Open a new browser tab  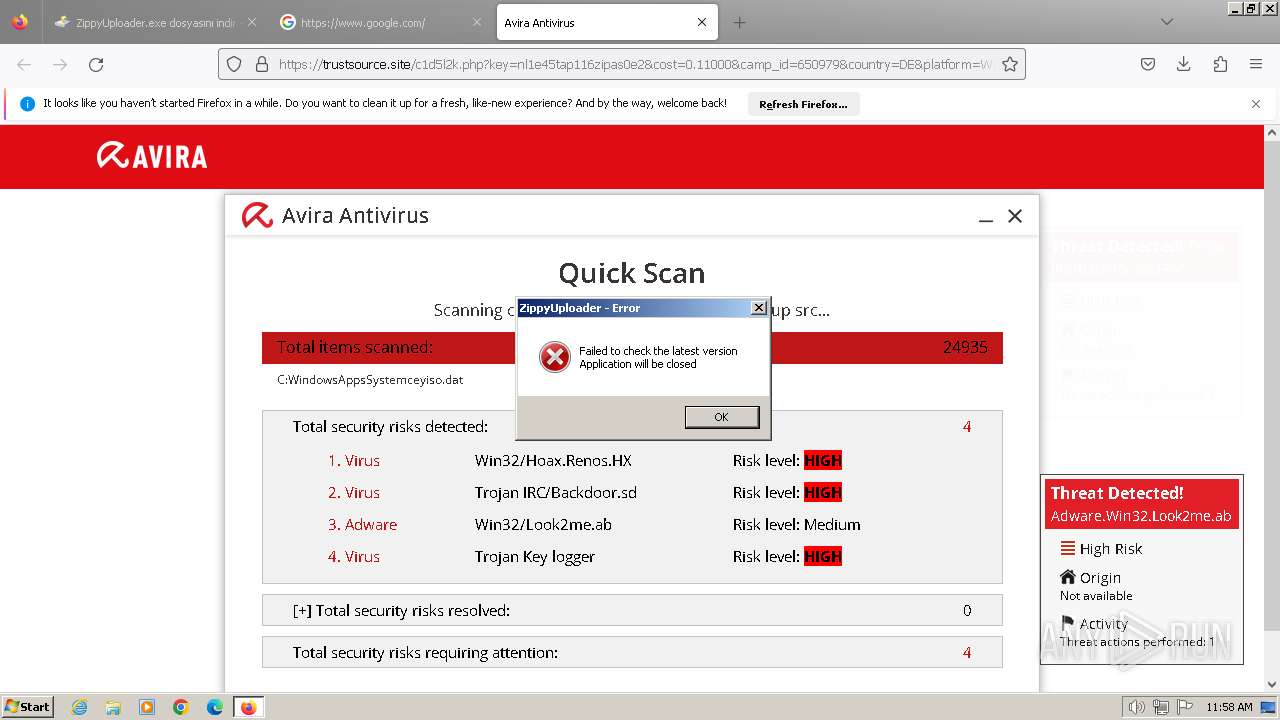pyautogui.click(x=739, y=22)
